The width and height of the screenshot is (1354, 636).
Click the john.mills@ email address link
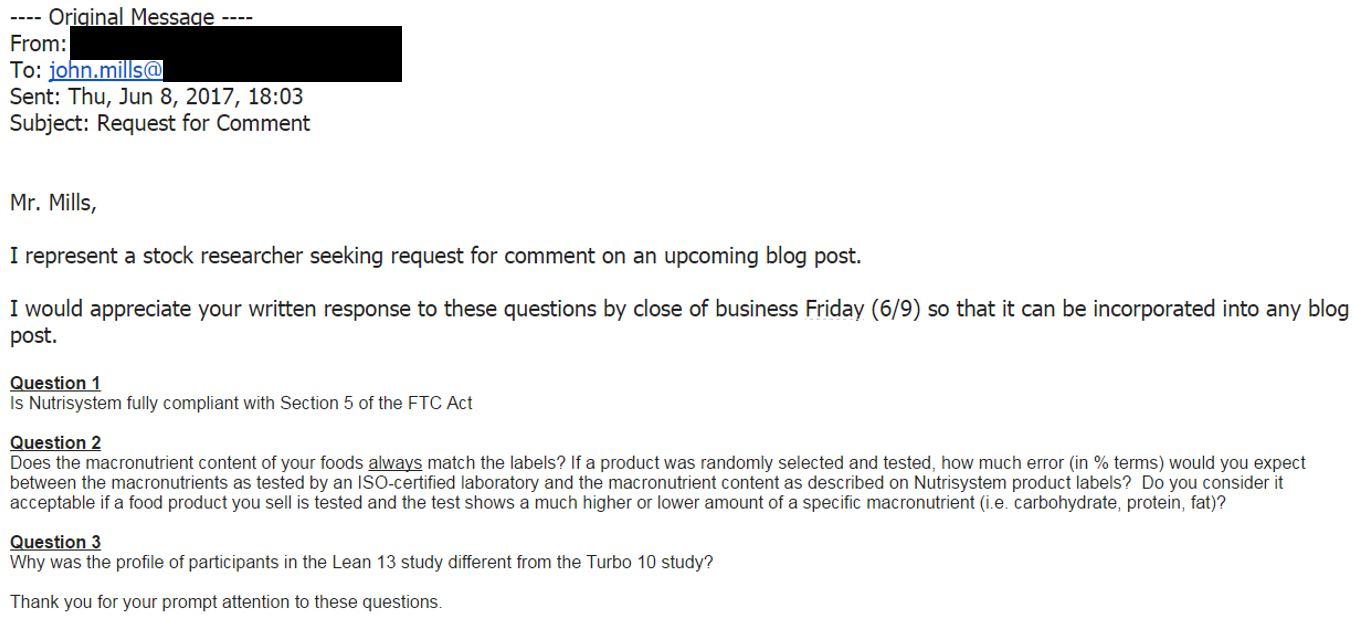coord(105,70)
